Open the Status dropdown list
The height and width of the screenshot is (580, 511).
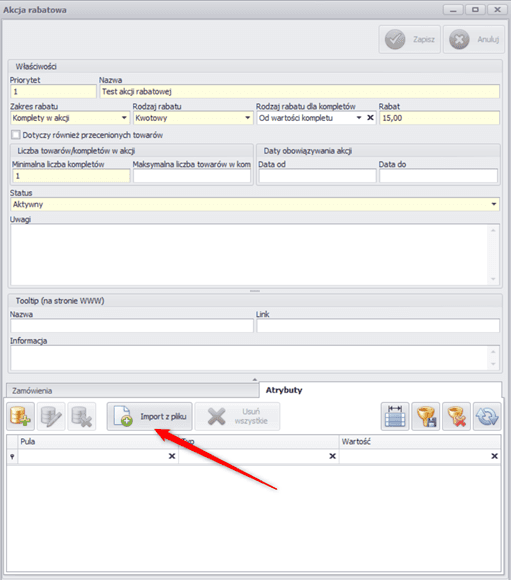pos(494,204)
